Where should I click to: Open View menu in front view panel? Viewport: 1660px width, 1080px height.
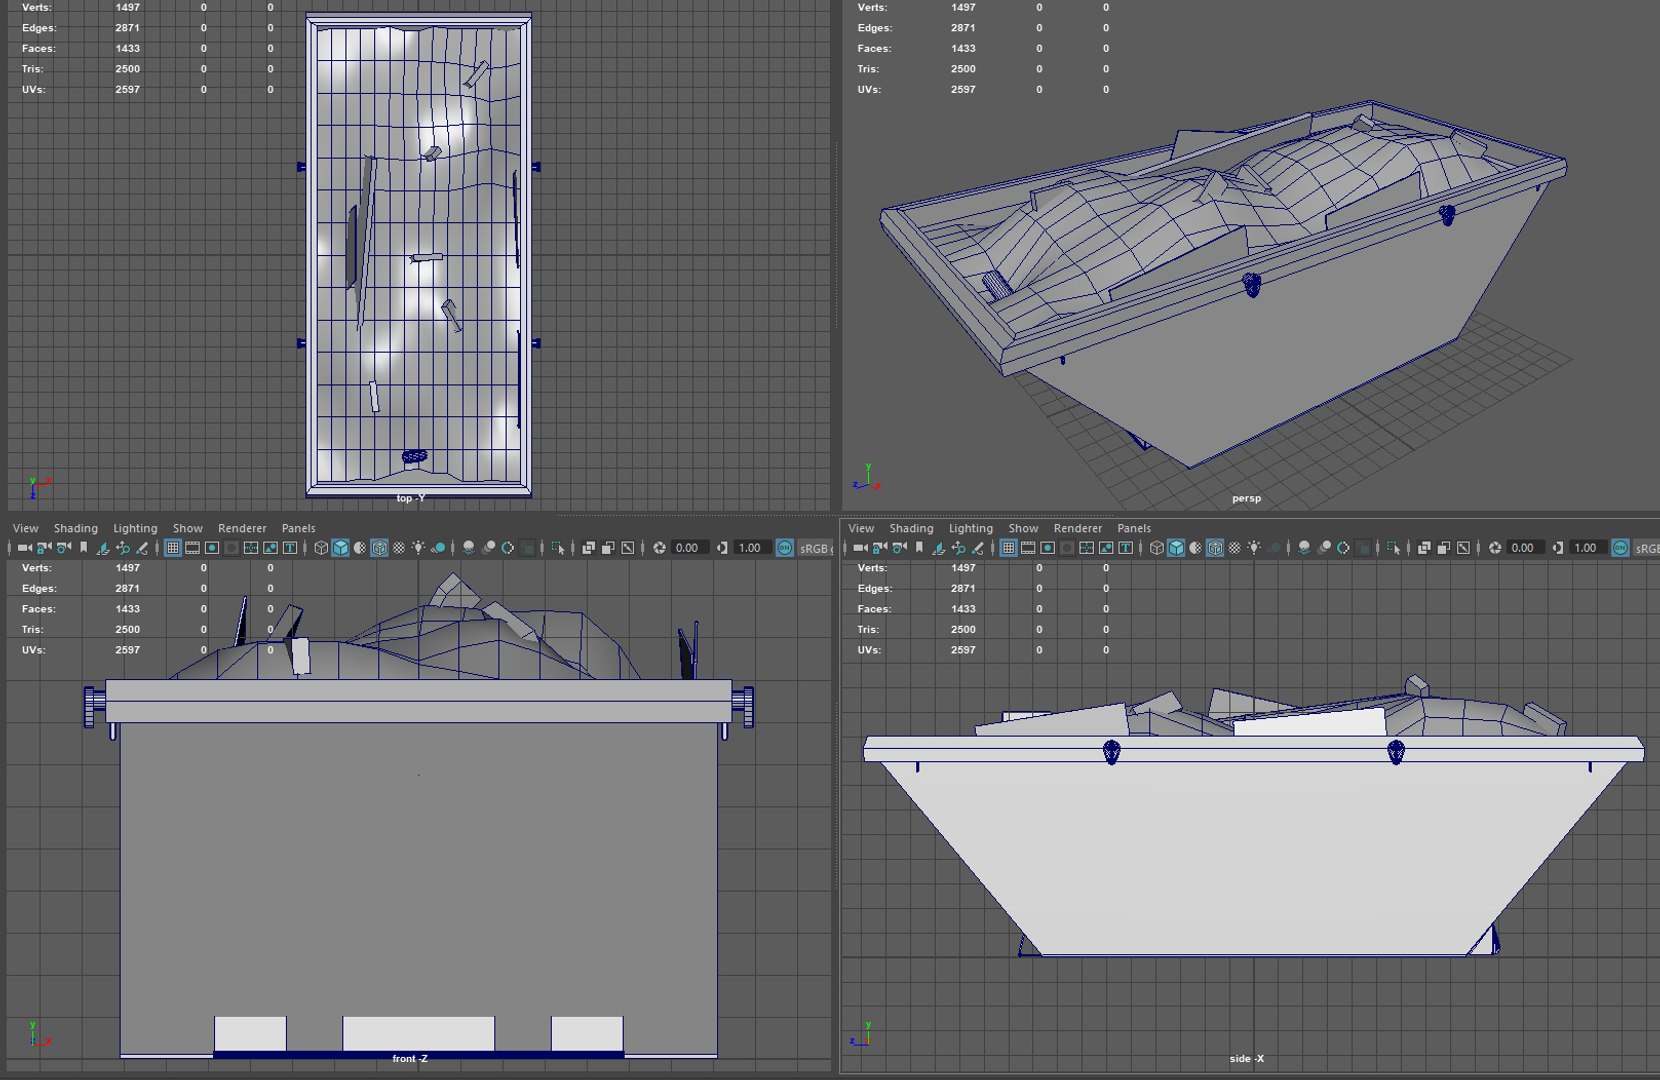pyautogui.click(x=25, y=528)
